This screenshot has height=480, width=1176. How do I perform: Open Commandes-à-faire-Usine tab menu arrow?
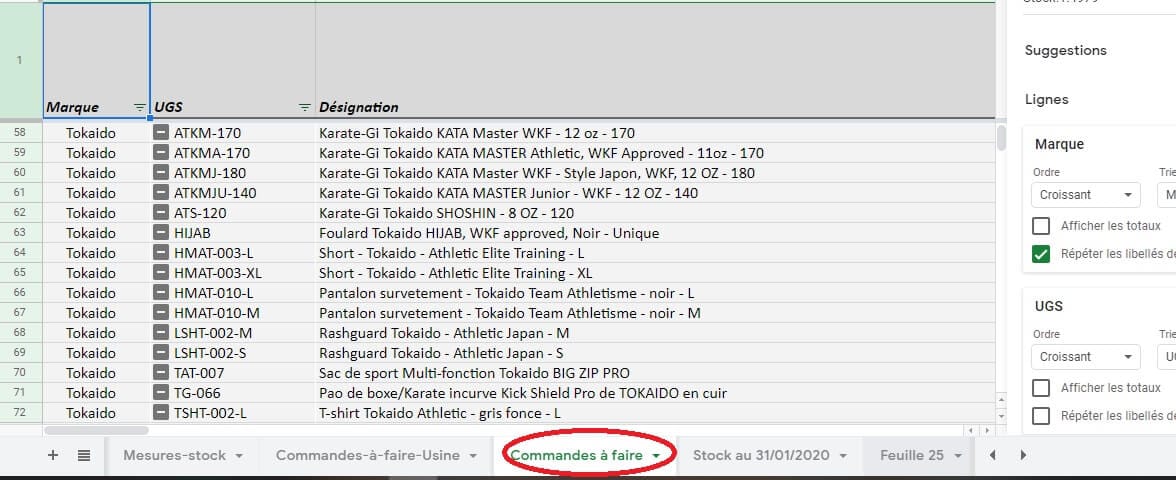point(473,456)
